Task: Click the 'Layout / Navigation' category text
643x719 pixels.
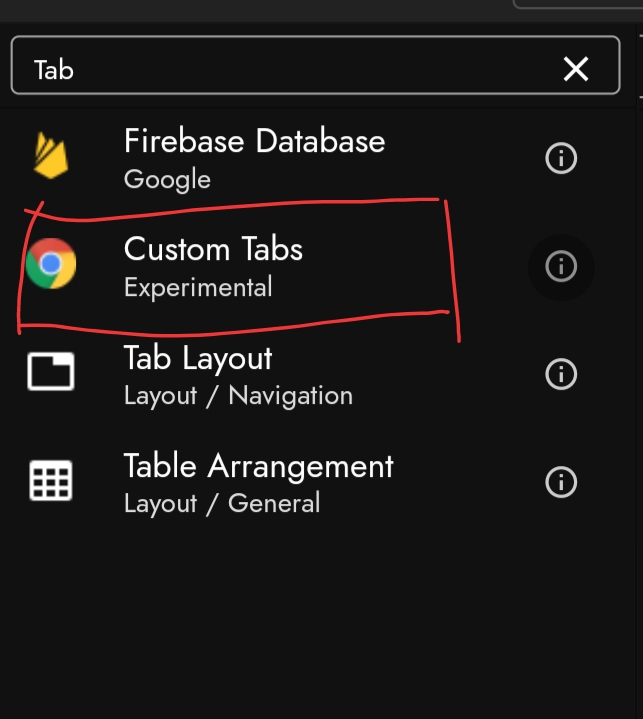Action: click(238, 396)
